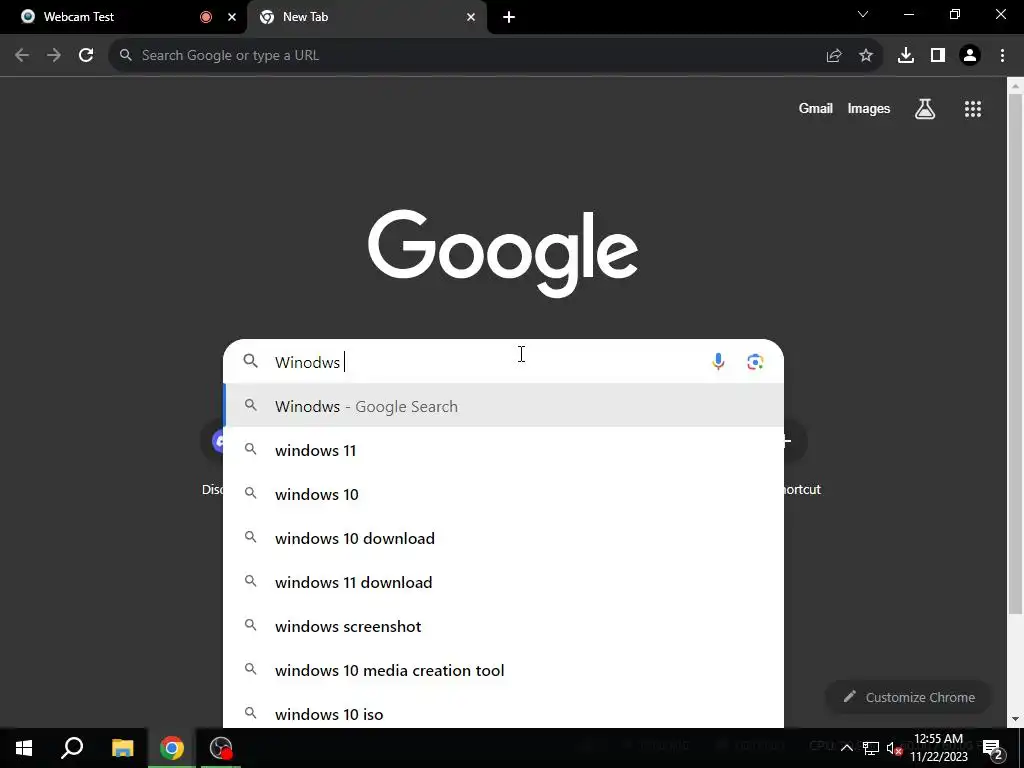Open Search Labs flask icon
This screenshot has width=1024, height=768.
pyautogui.click(x=925, y=109)
